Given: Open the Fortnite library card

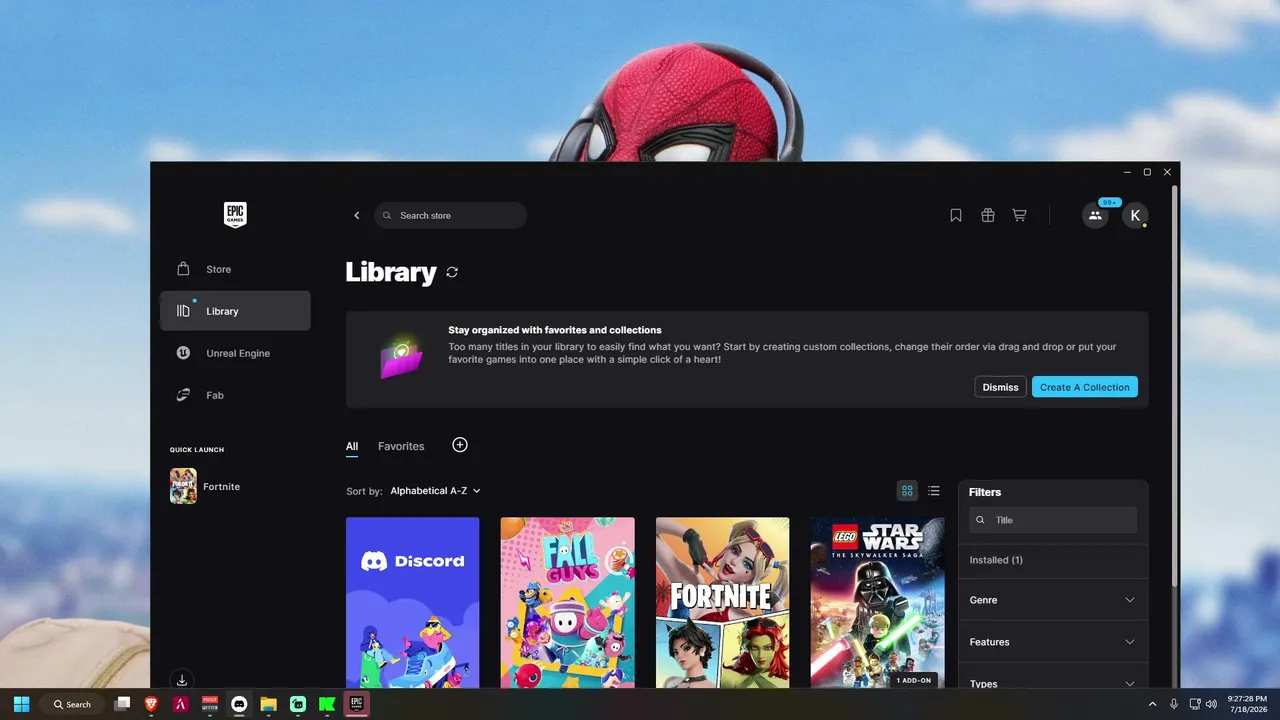Looking at the screenshot, I should point(722,603).
